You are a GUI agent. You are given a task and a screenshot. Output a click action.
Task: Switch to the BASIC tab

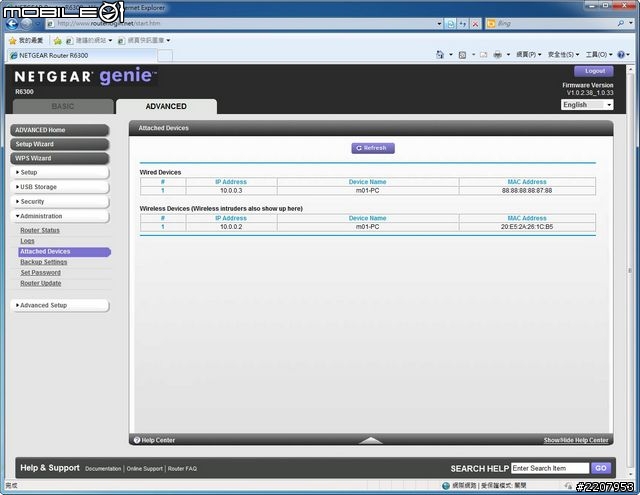63,106
